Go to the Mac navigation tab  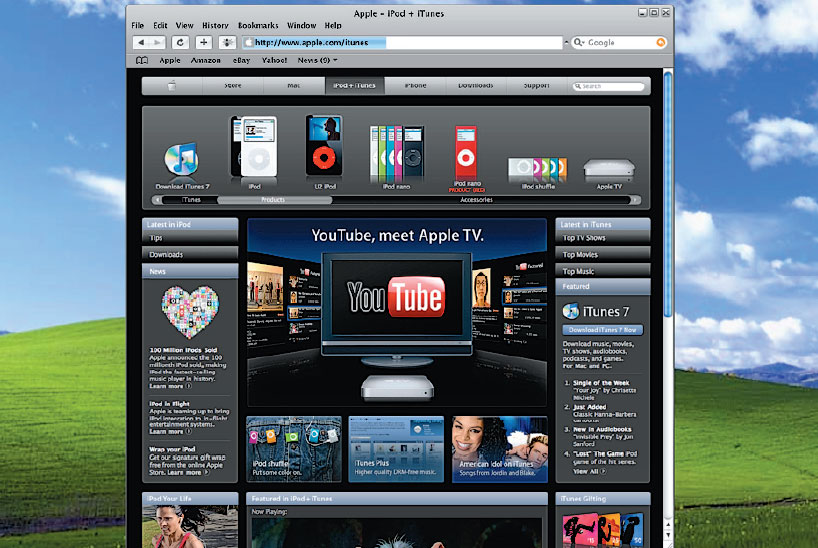[294, 85]
